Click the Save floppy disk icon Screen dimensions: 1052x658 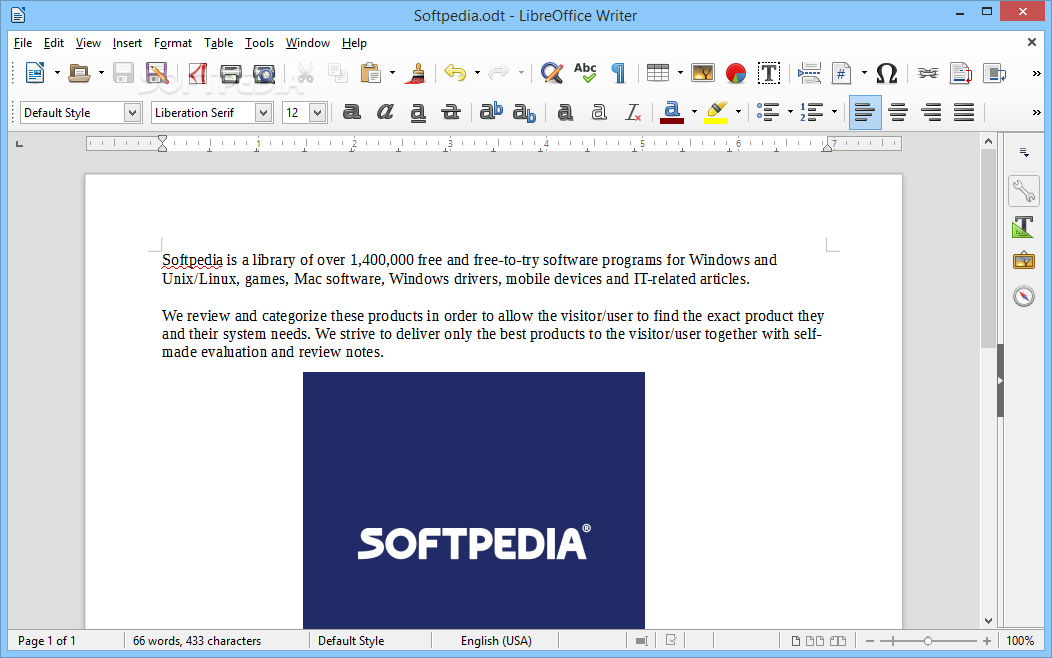point(123,72)
